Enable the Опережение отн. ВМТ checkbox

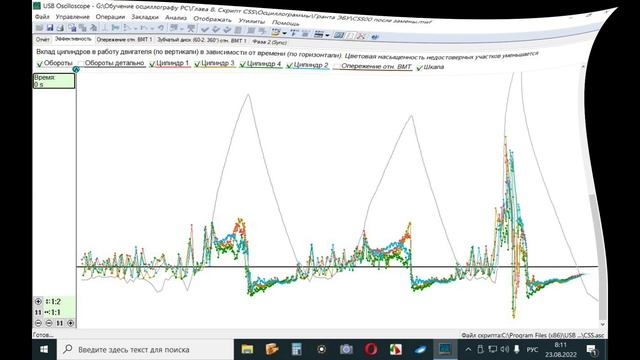click(337, 66)
